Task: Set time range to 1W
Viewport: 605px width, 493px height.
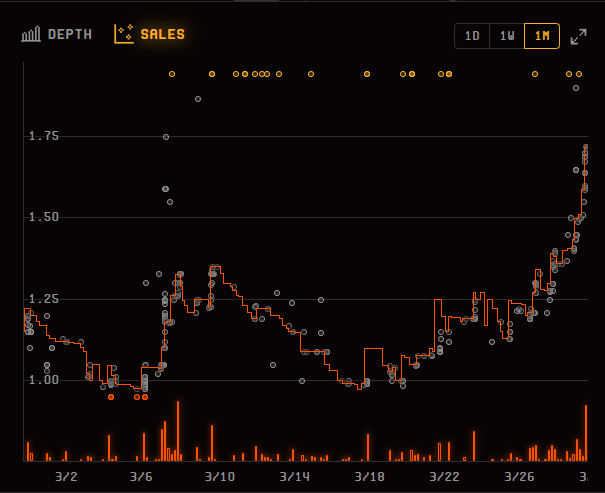Action: coord(507,36)
